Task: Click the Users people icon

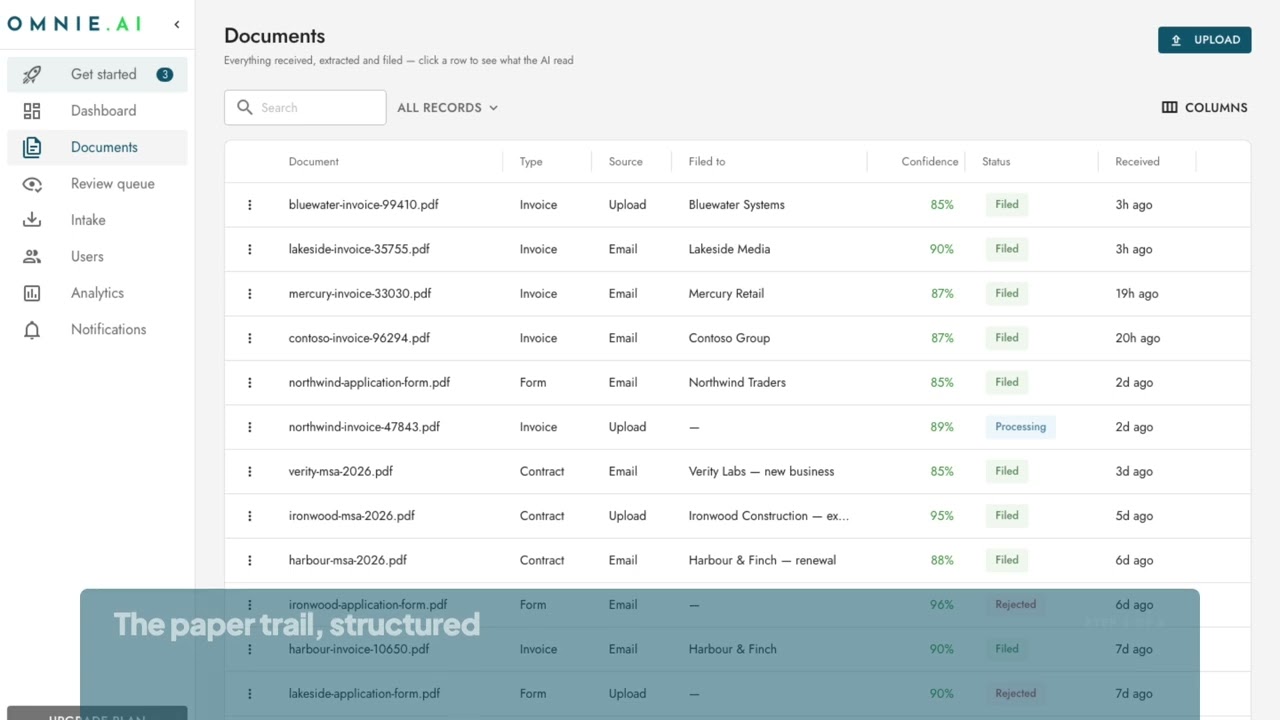Action: pos(32,257)
